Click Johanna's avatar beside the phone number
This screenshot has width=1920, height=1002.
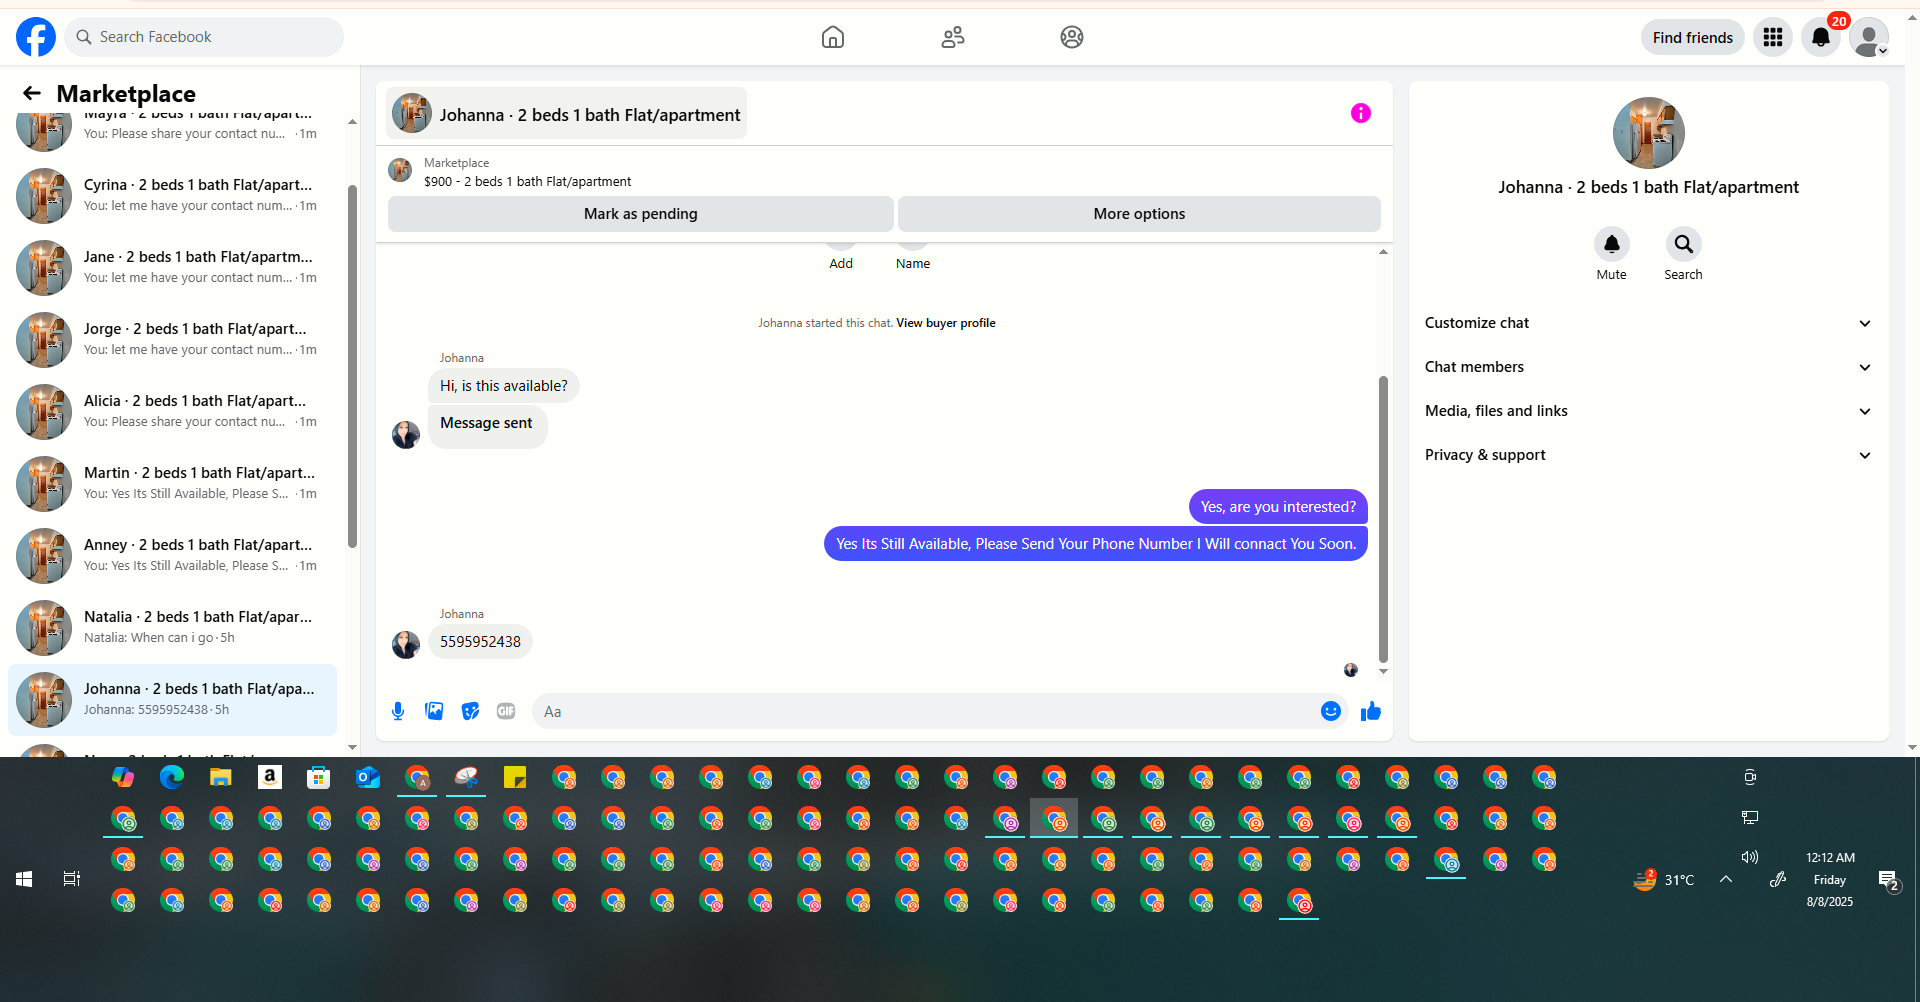406,644
